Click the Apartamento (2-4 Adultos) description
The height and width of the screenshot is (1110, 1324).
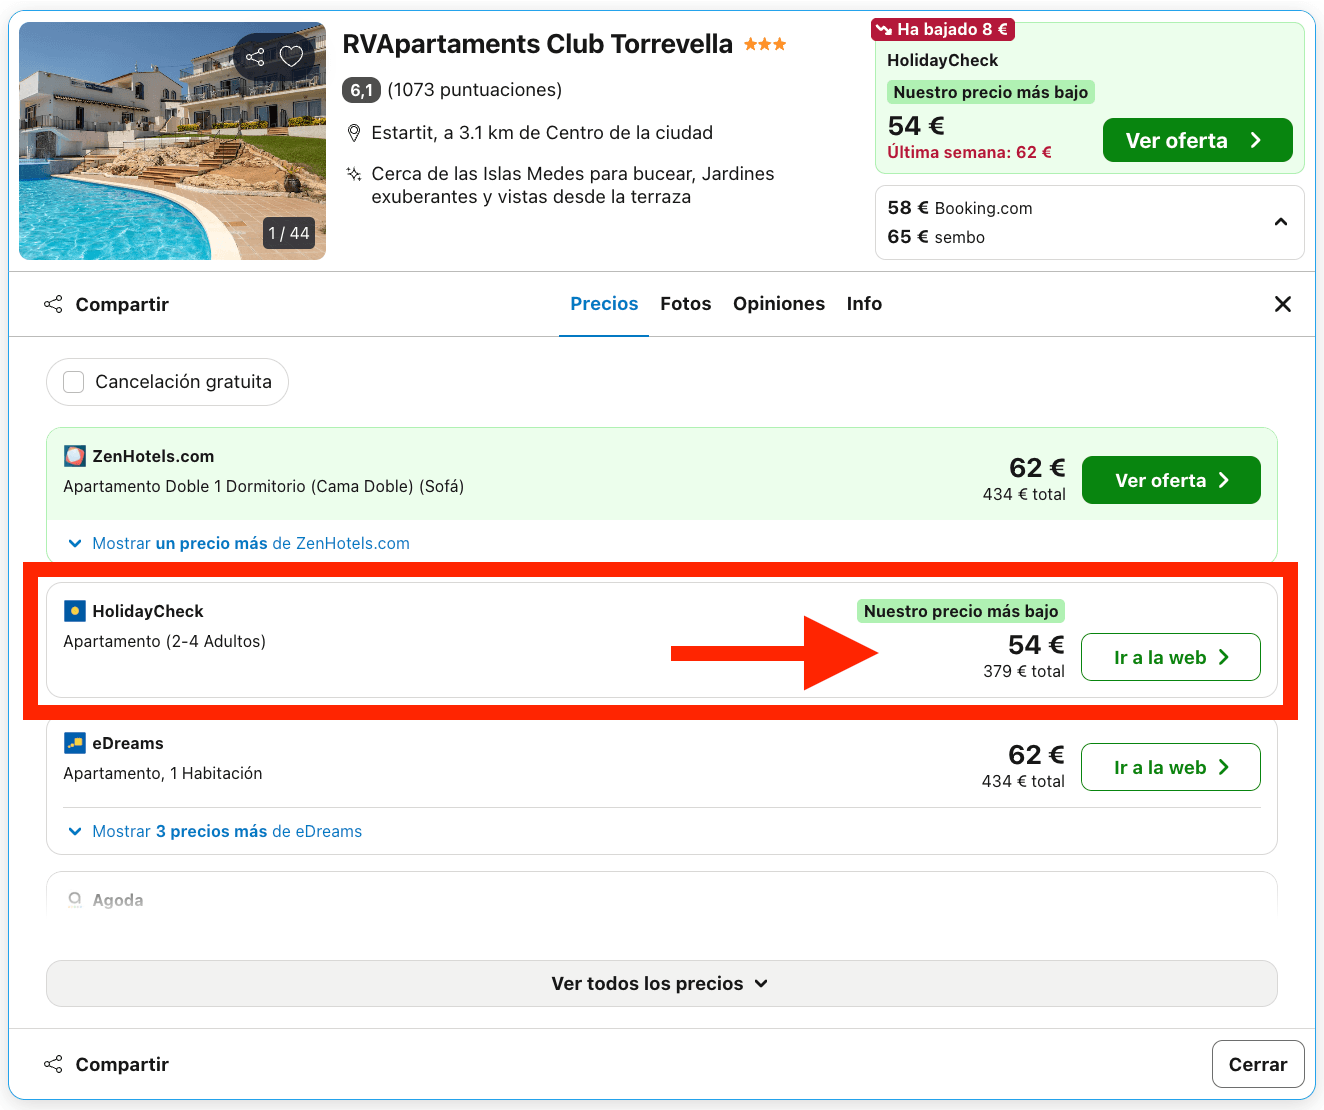(164, 641)
